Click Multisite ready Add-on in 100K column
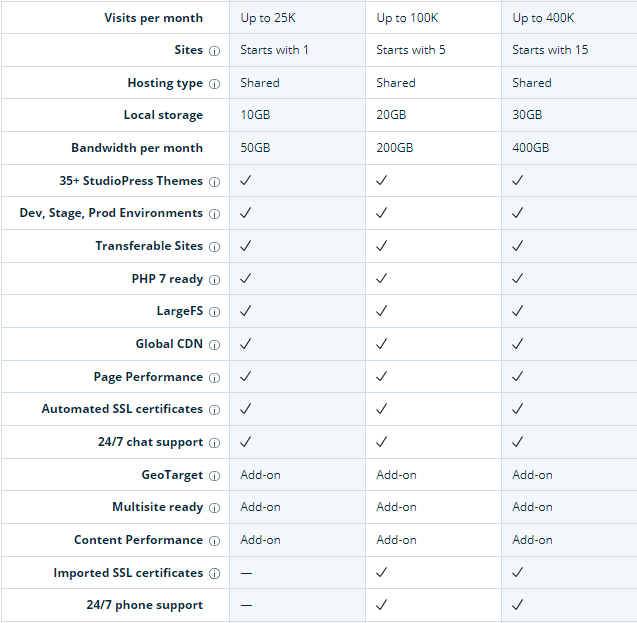This screenshot has height=623, width=637. click(396, 507)
